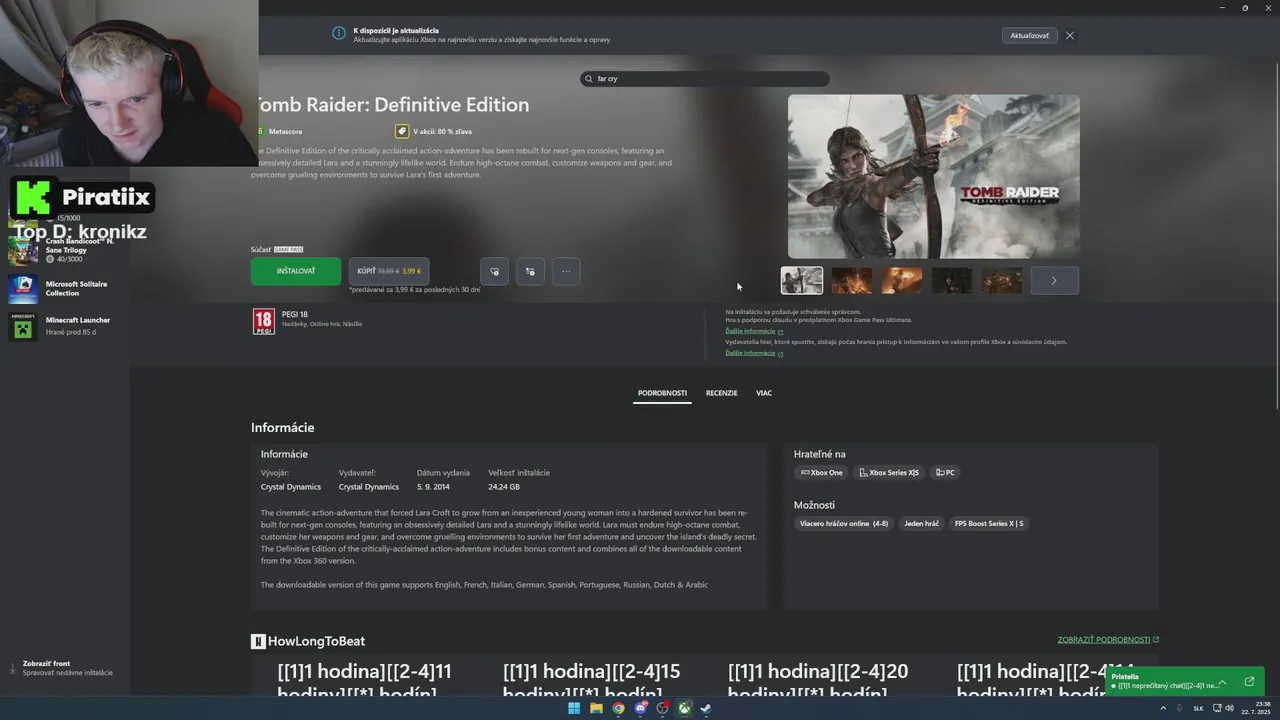This screenshot has height=720, width=1280.
Task: Click PC platform chip
Action: (945, 473)
